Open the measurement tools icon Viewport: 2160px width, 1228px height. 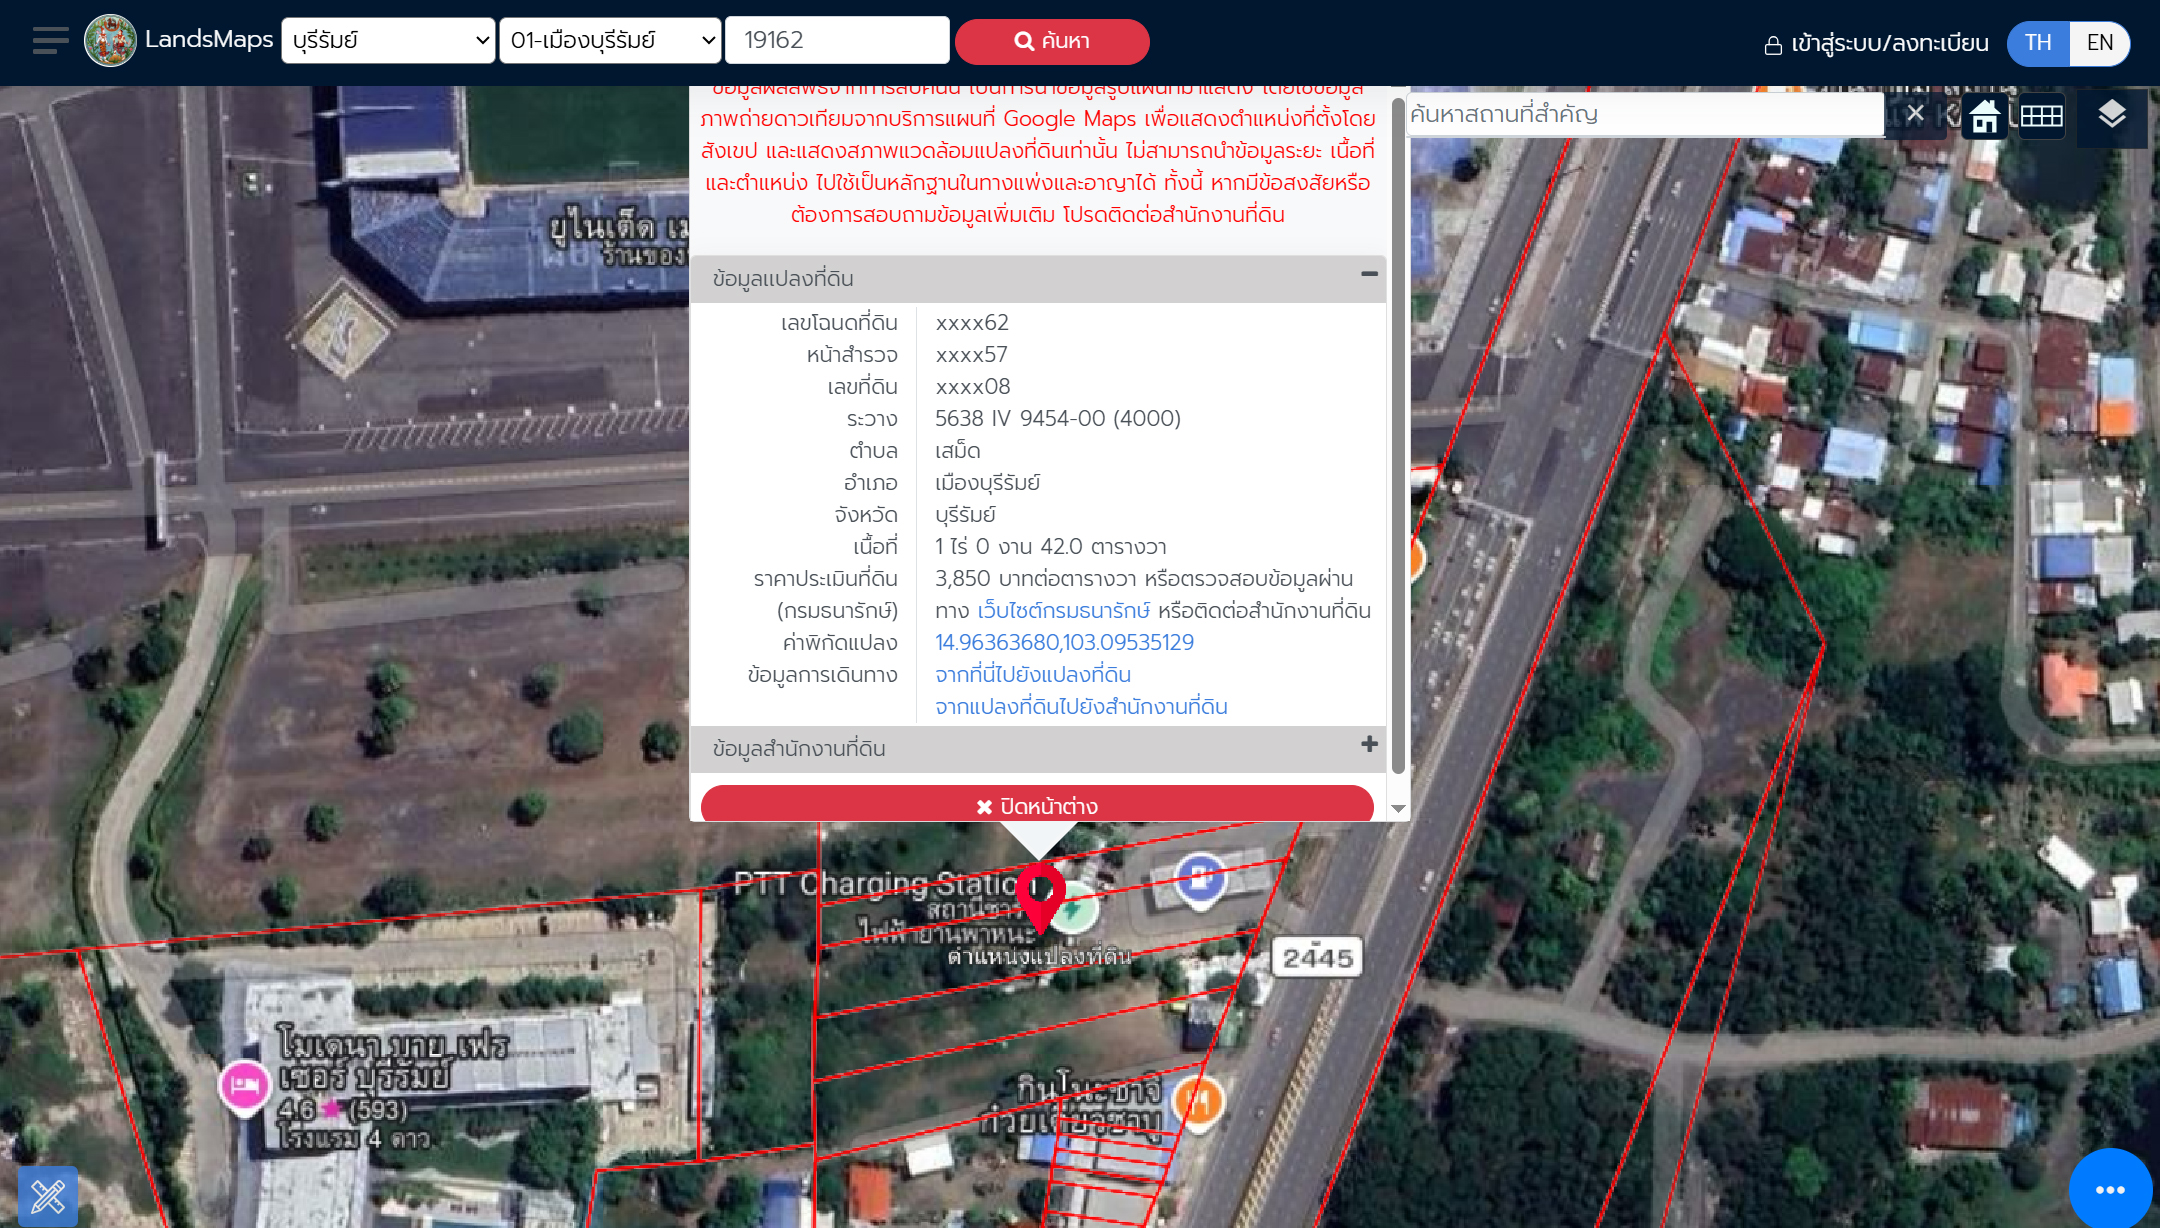(47, 1195)
